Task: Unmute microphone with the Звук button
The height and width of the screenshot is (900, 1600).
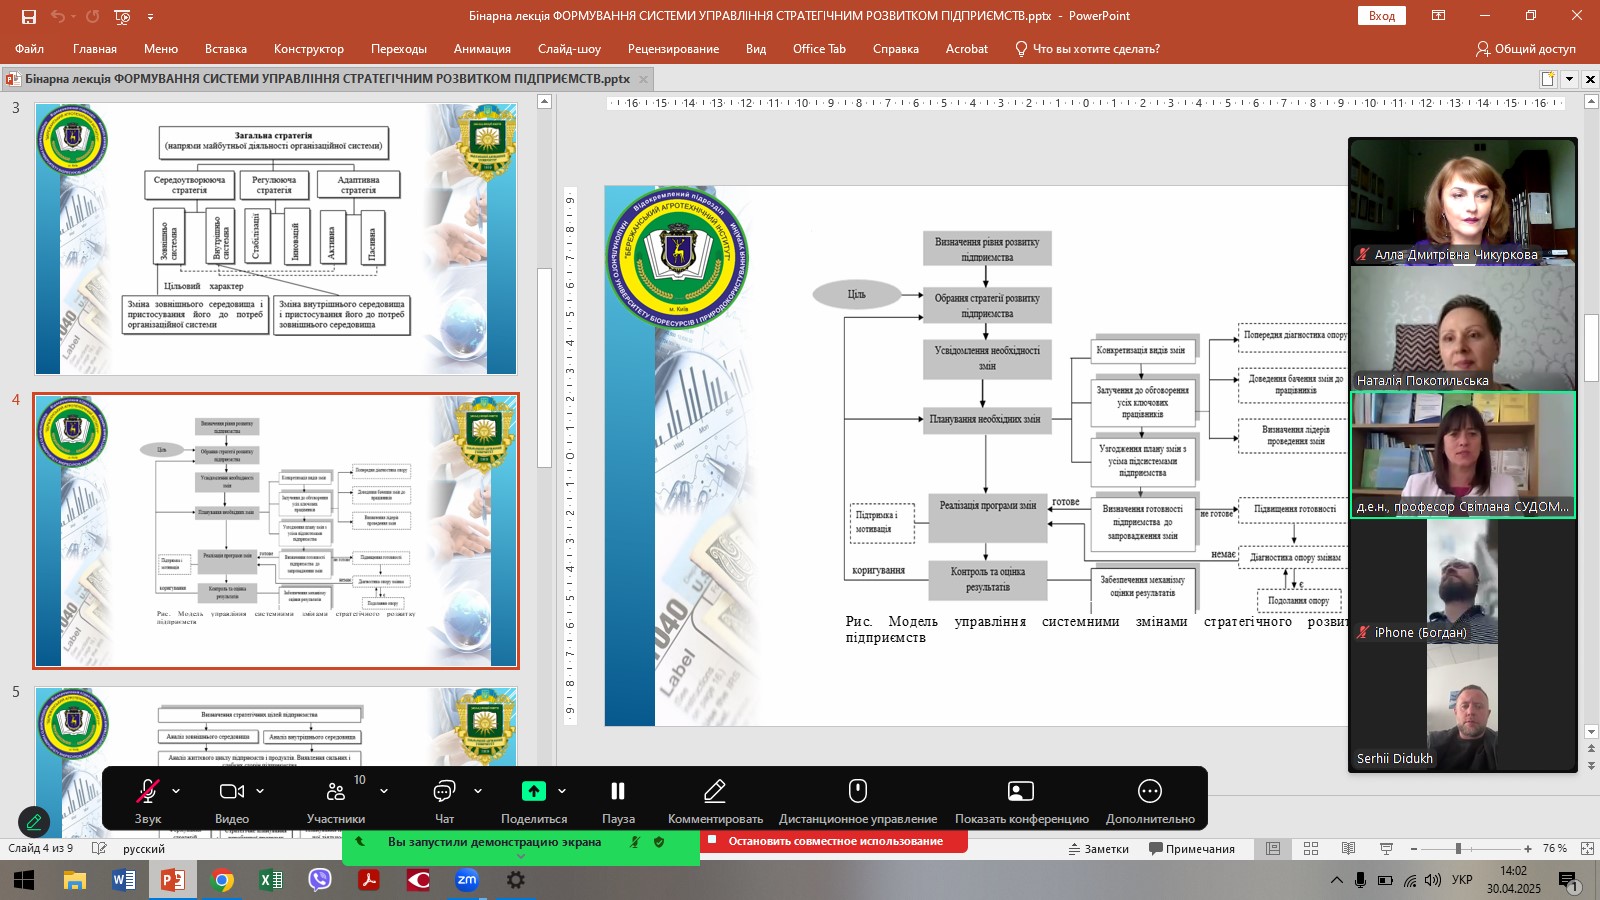Action: coord(148,792)
